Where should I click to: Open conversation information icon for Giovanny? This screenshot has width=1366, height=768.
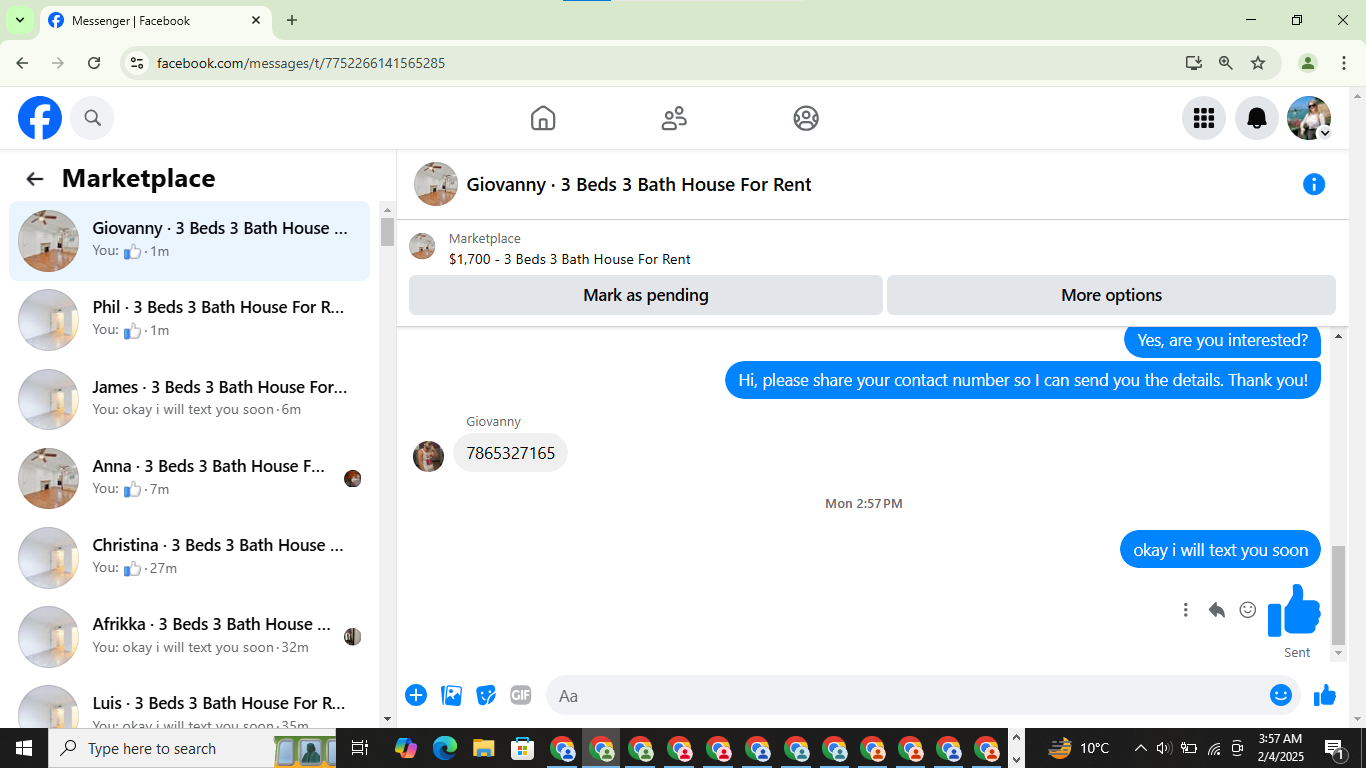point(1314,184)
